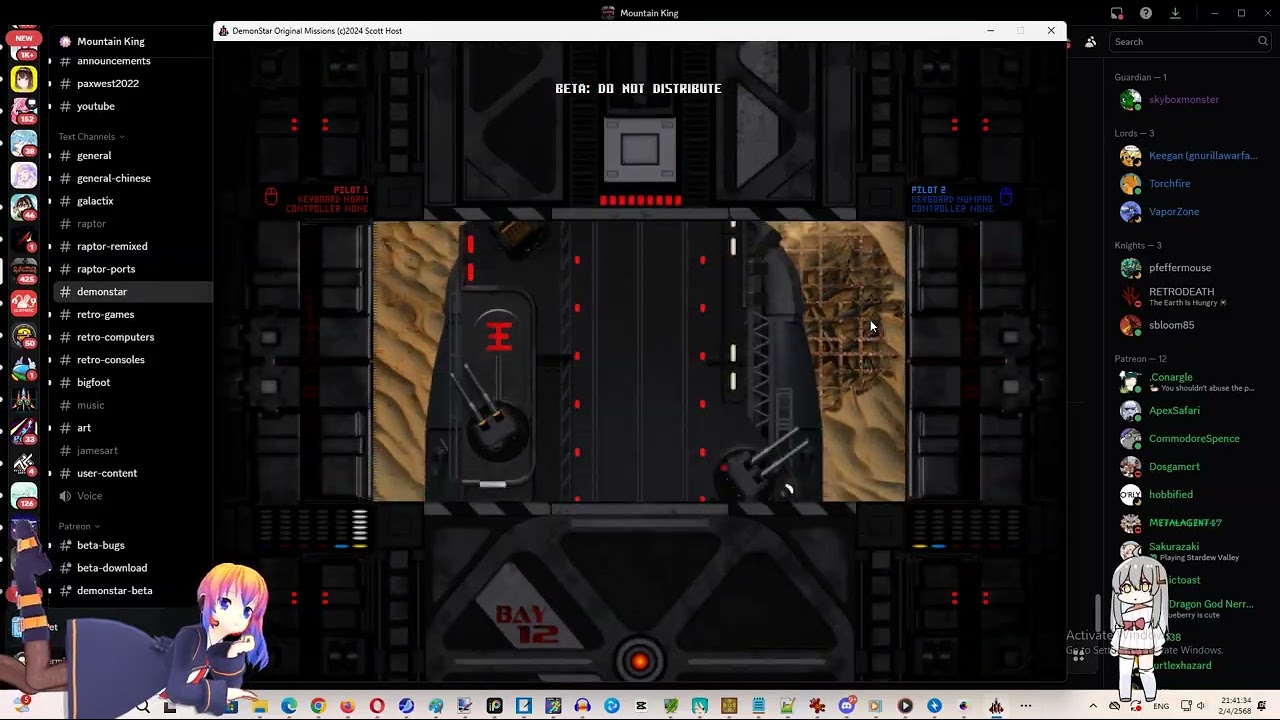Switch the ENG input language indicator

point(1161,706)
